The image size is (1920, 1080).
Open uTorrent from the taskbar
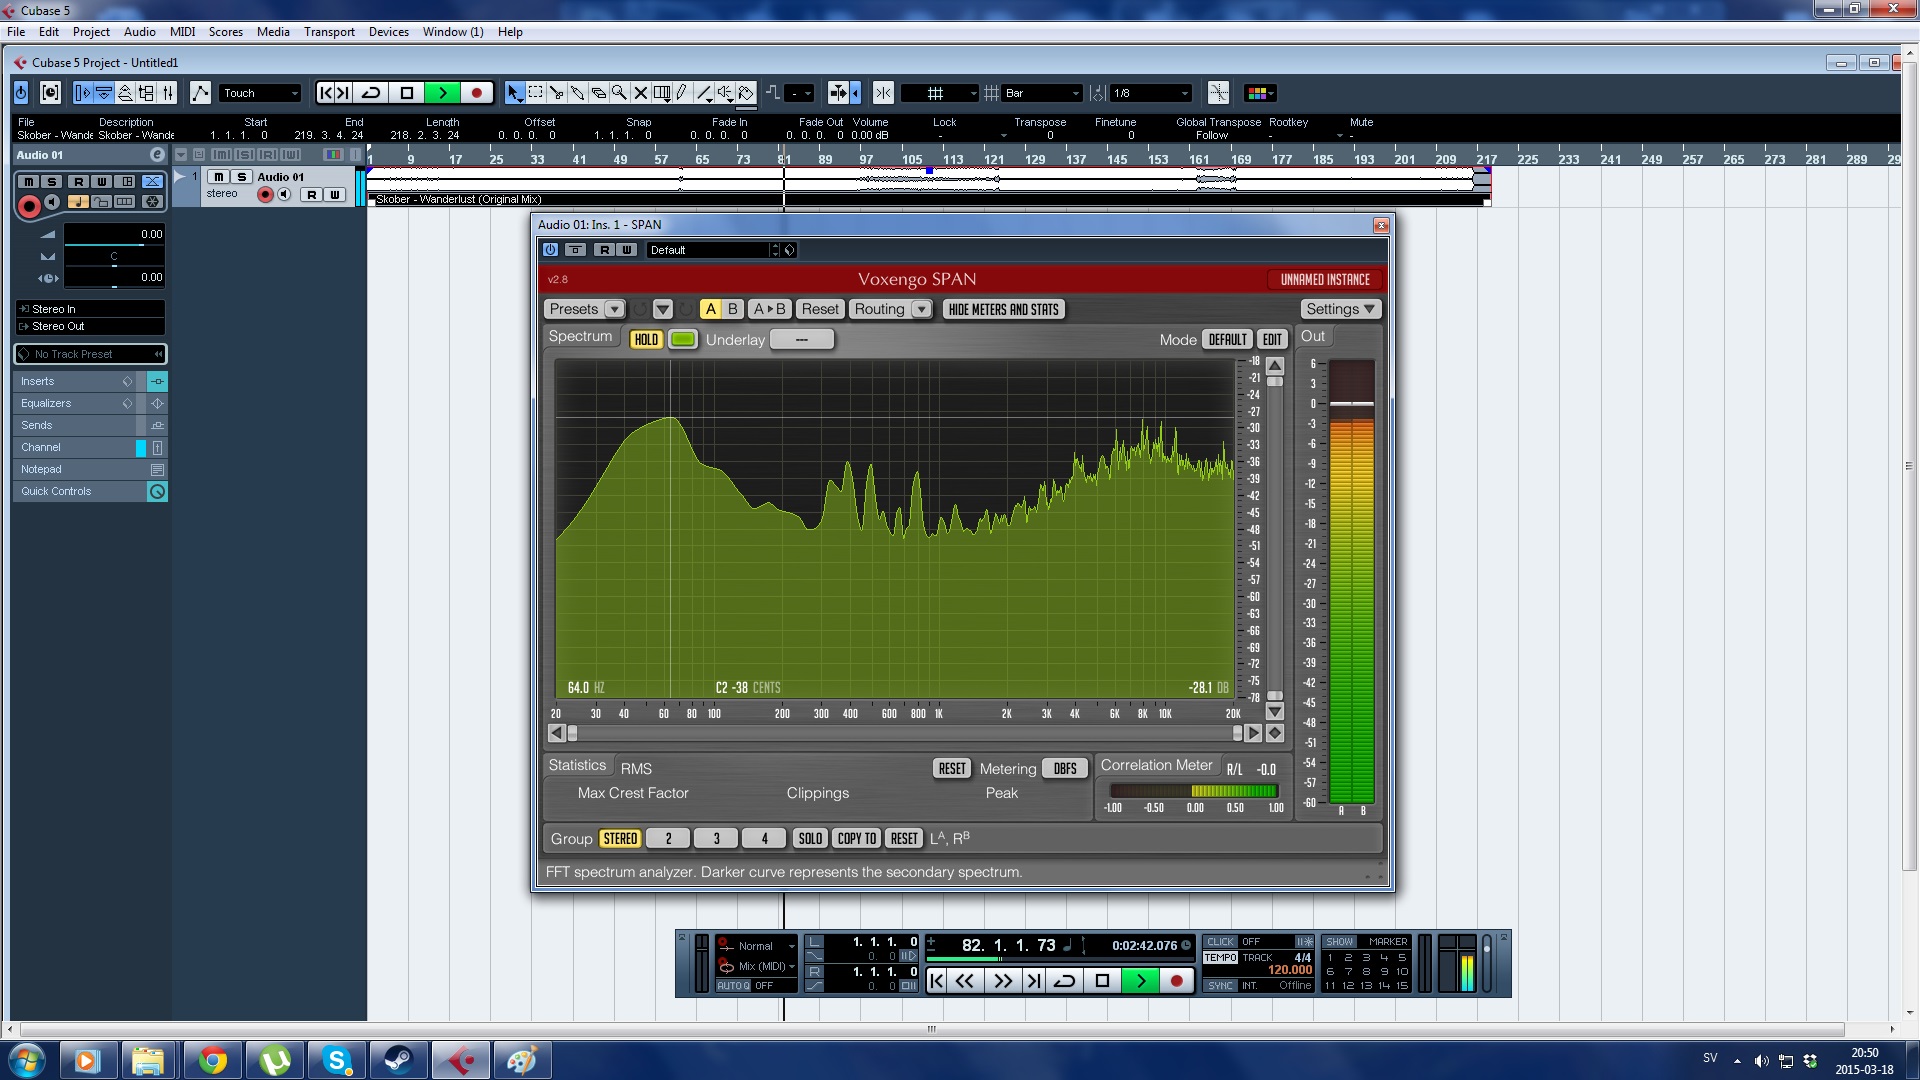coord(274,1060)
